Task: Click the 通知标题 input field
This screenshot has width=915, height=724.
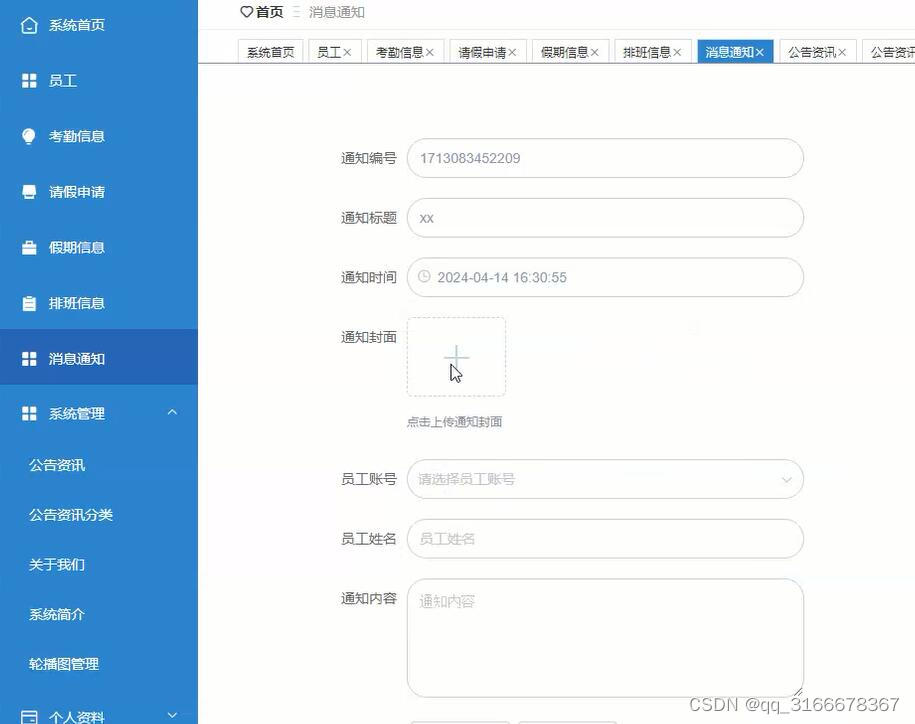Action: click(605, 218)
